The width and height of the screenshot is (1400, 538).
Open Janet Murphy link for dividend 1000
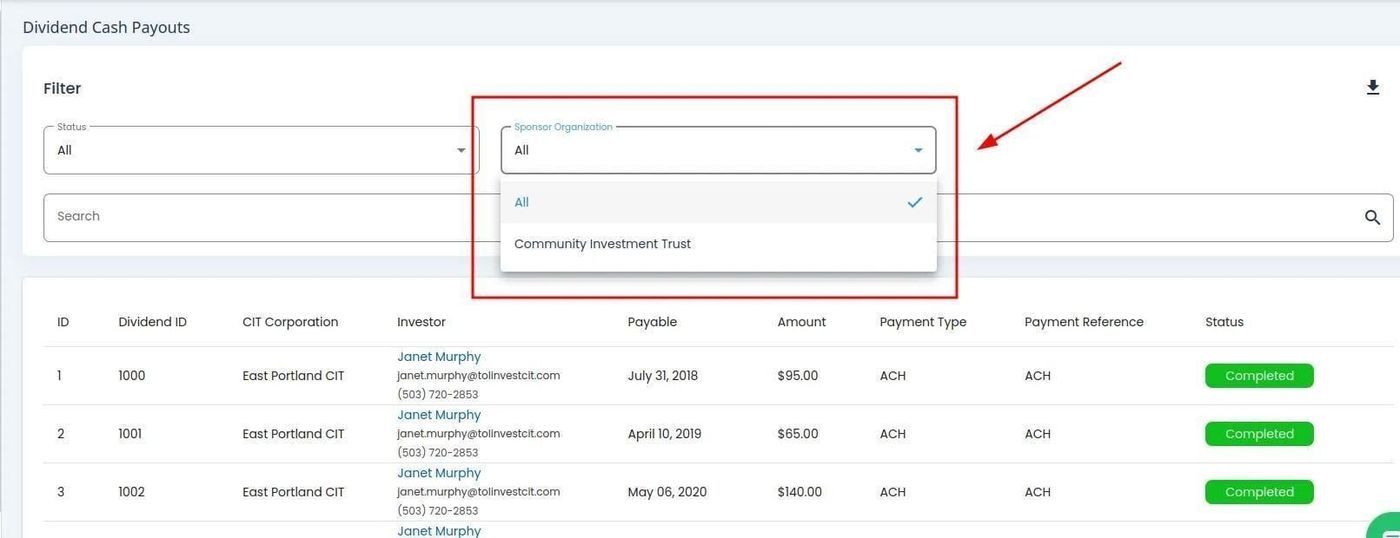(x=438, y=357)
